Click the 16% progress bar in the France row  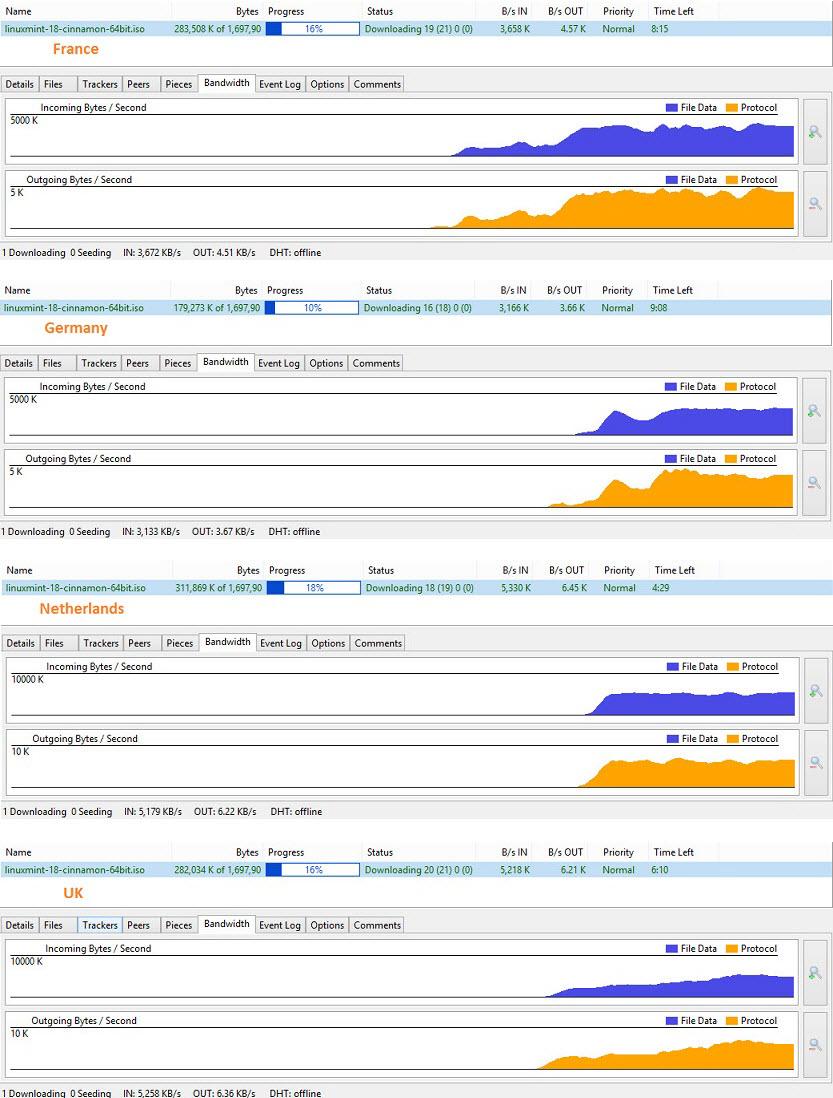313,29
